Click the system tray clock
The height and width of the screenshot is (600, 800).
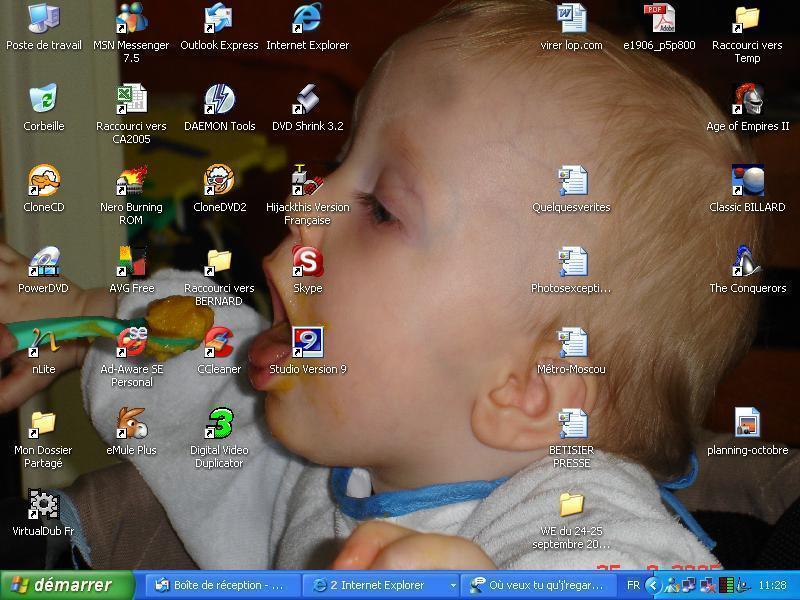click(771, 585)
